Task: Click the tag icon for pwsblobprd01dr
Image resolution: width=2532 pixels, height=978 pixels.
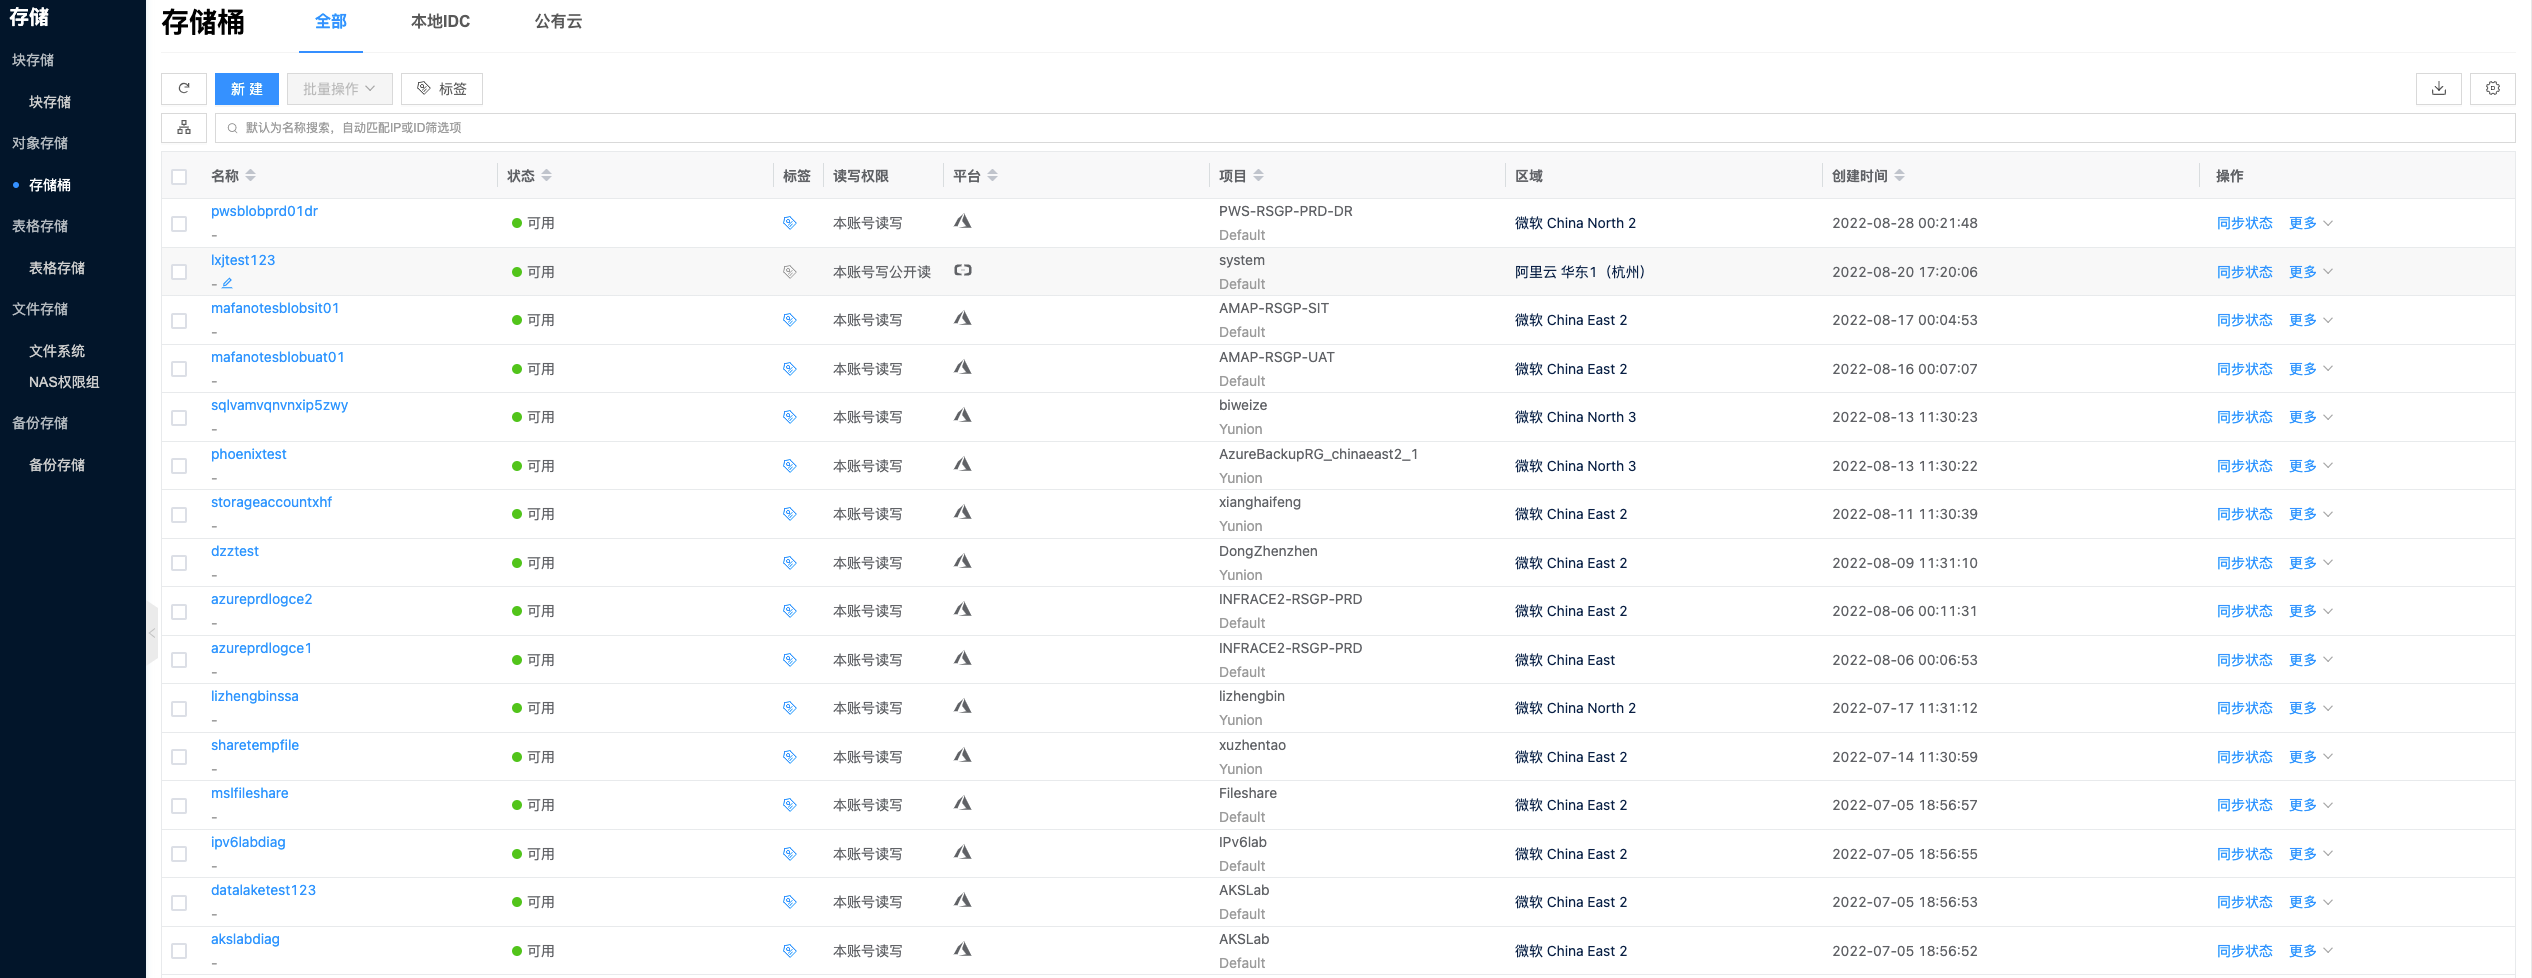Action: 789,223
